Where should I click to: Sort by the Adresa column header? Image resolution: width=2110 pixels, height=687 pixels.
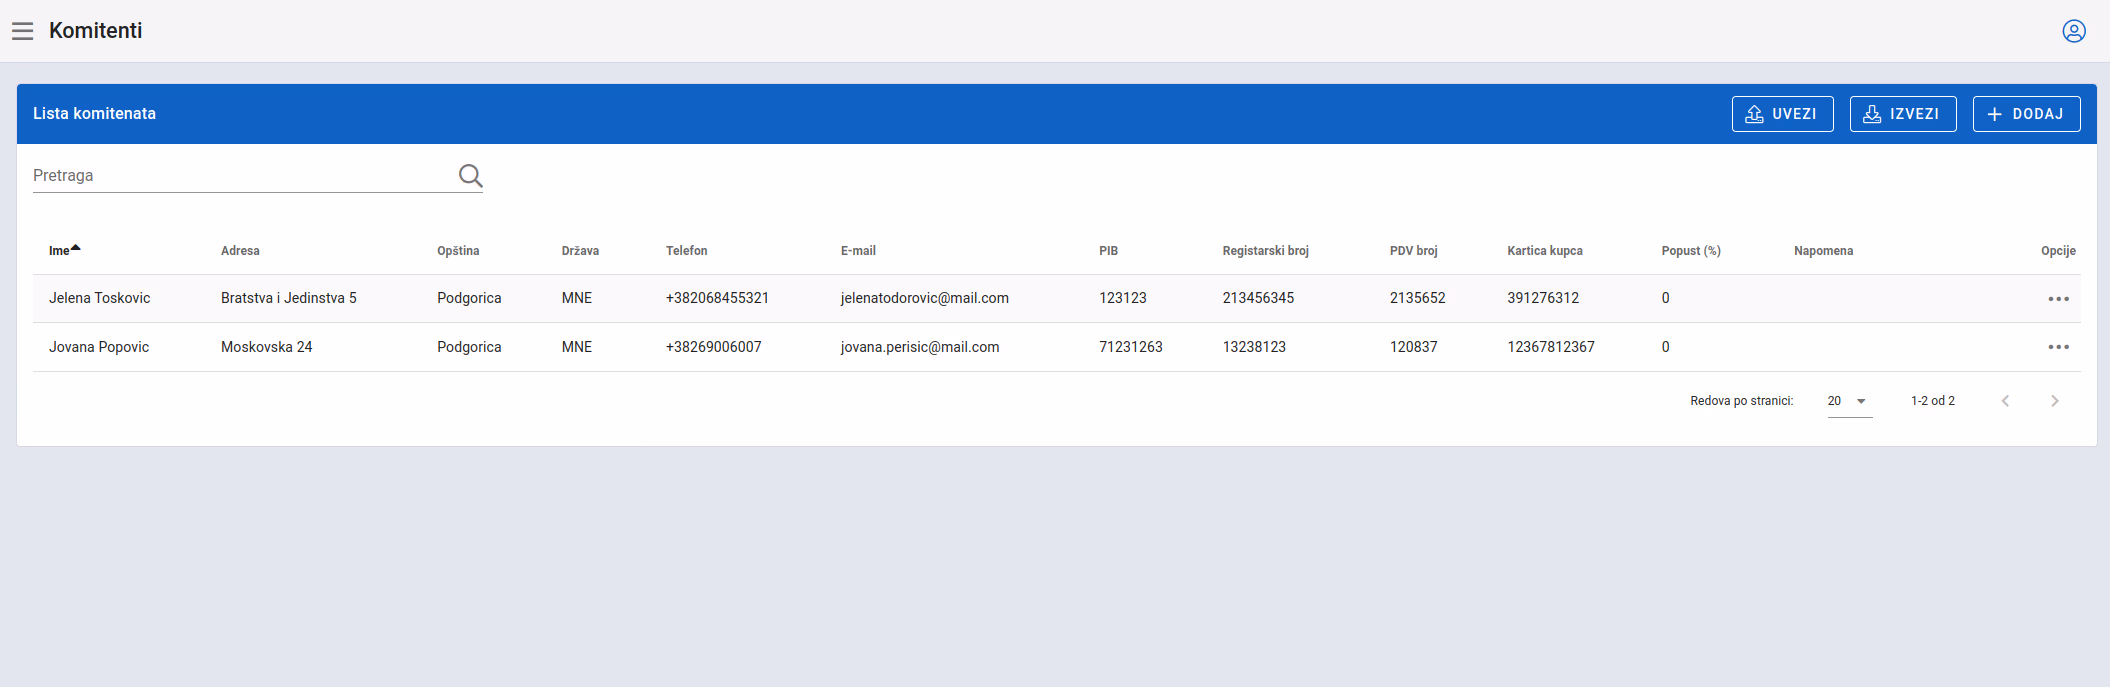pos(240,251)
